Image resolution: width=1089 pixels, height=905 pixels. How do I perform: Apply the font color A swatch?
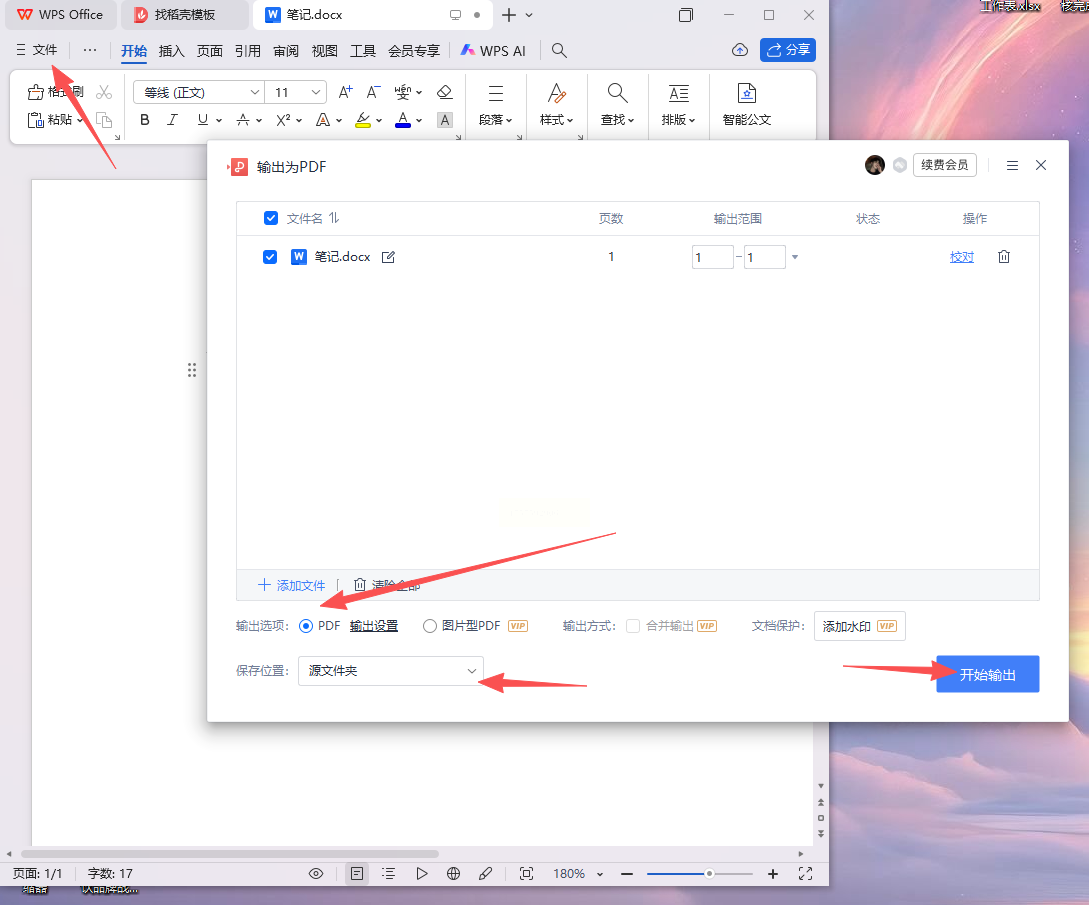tap(403, 119)
